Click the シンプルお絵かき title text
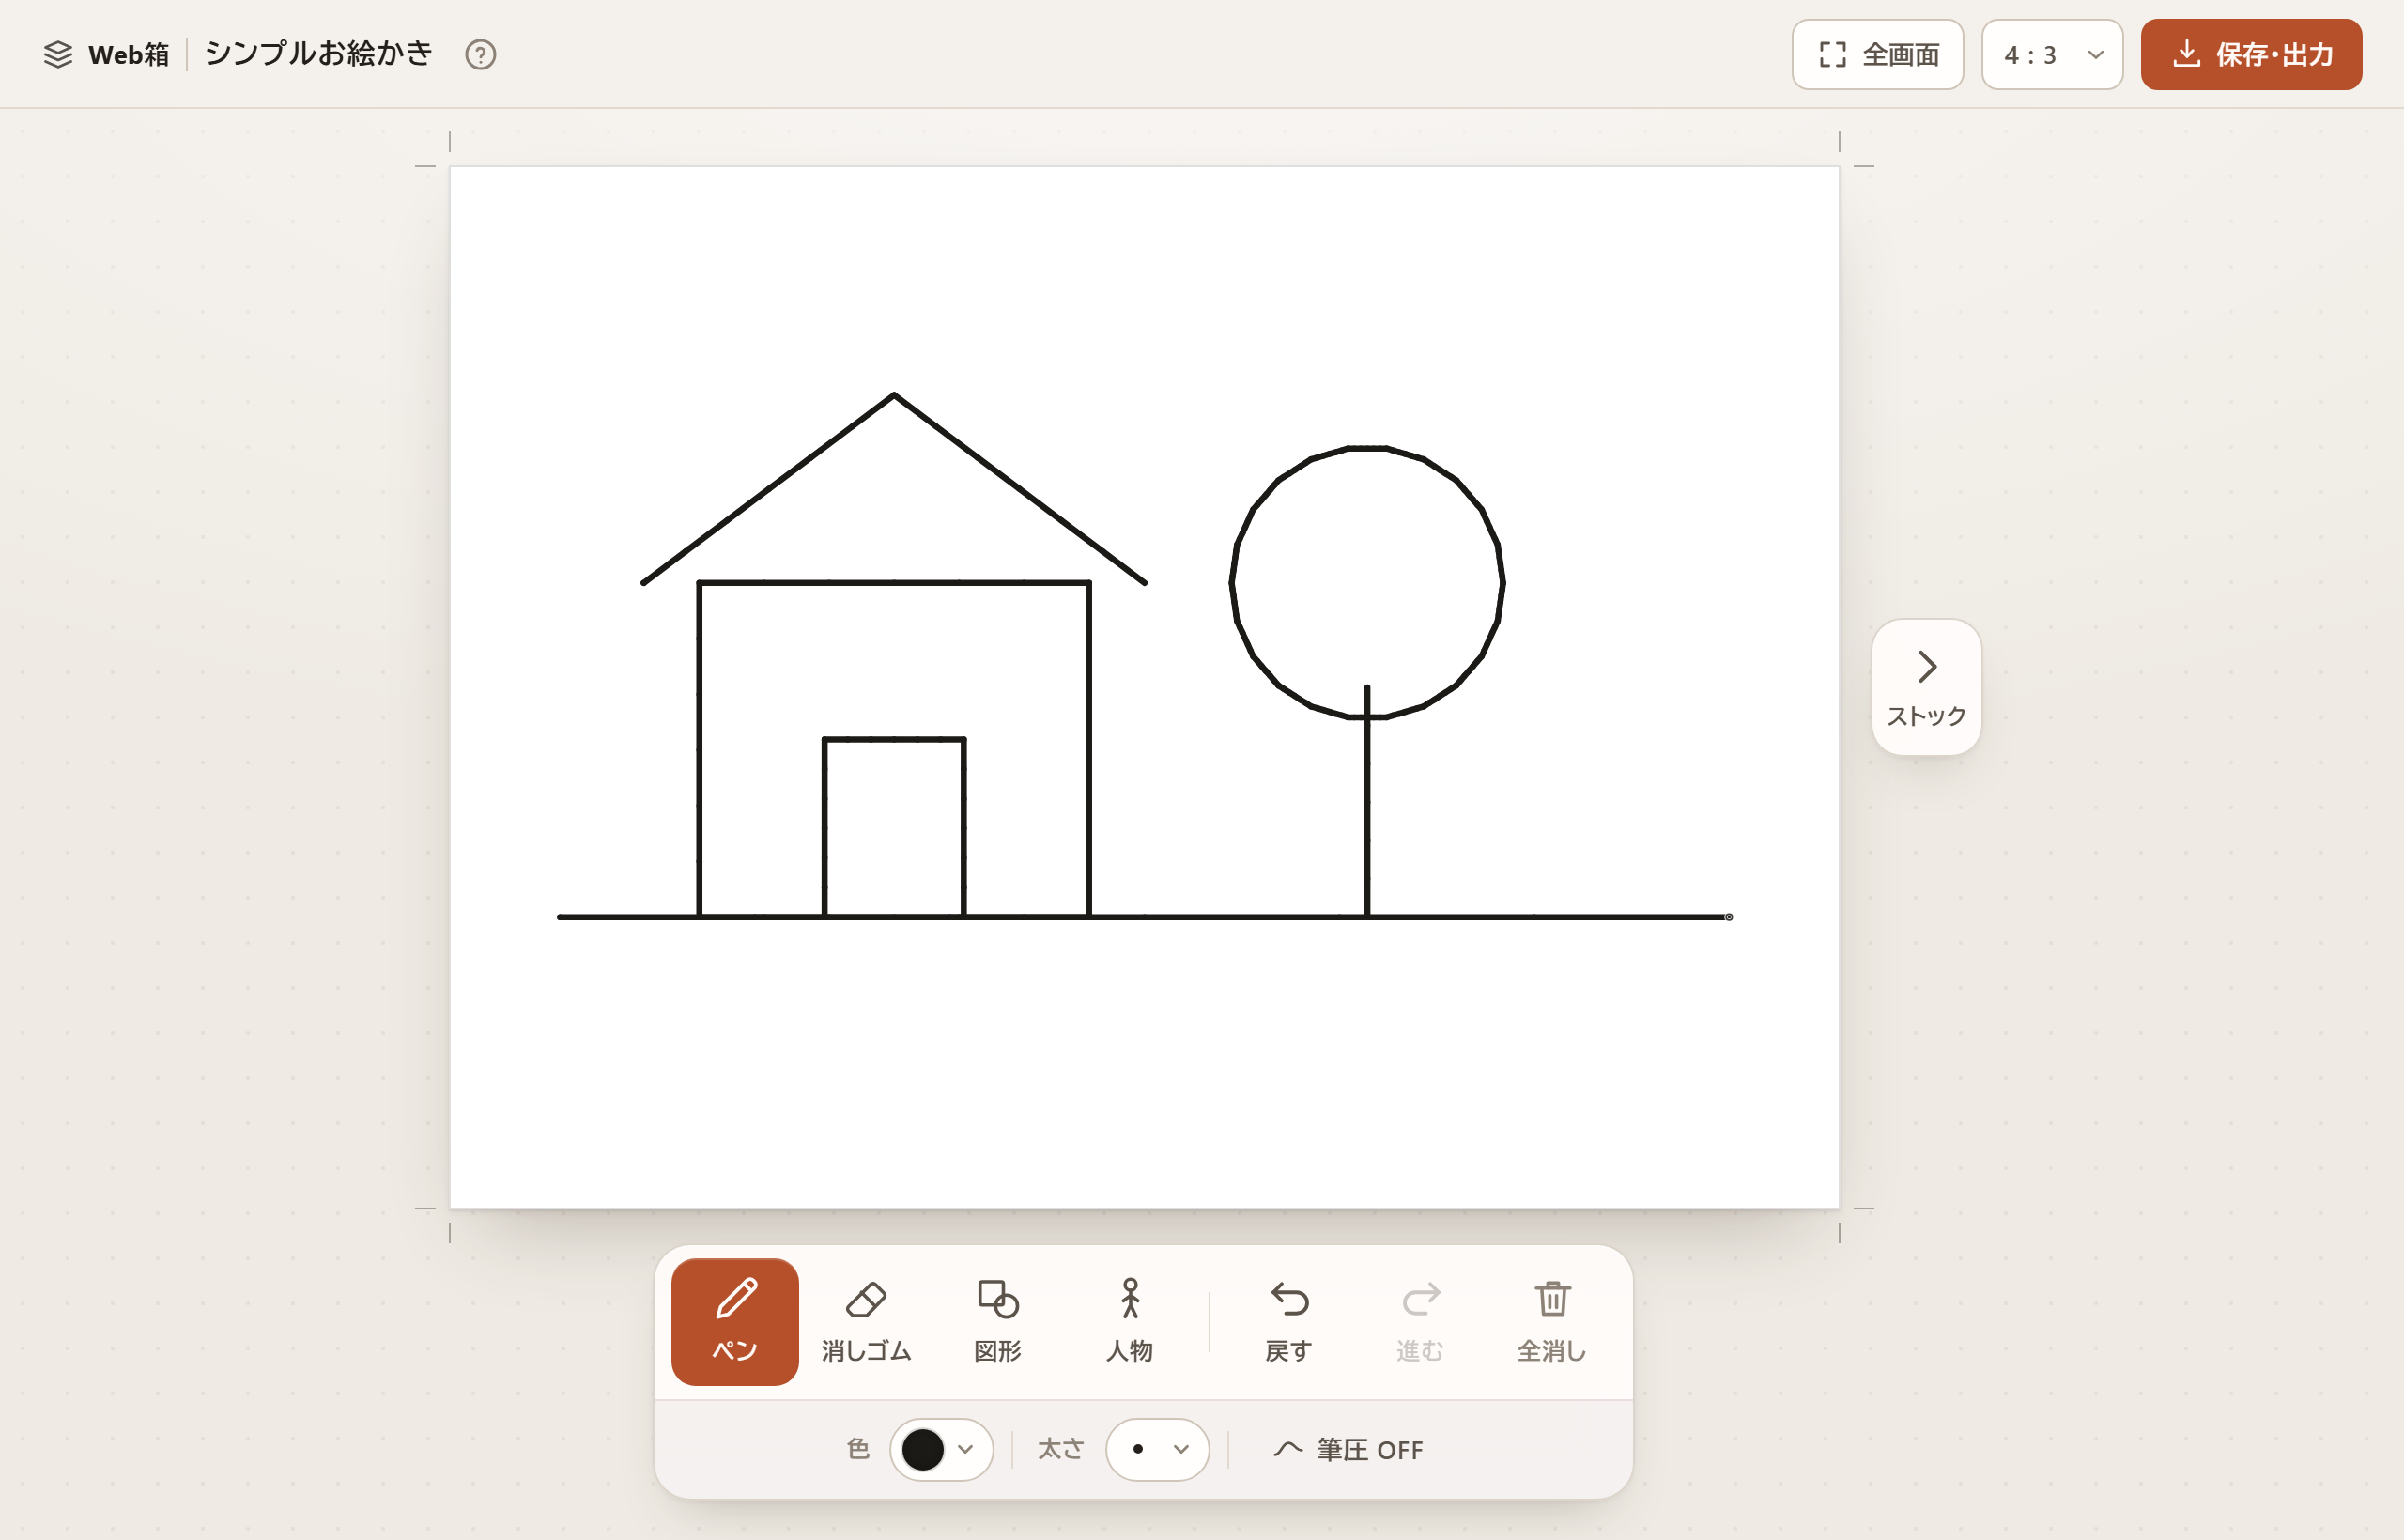This screenshot has width=2404, height=1540. click(318, 54)
